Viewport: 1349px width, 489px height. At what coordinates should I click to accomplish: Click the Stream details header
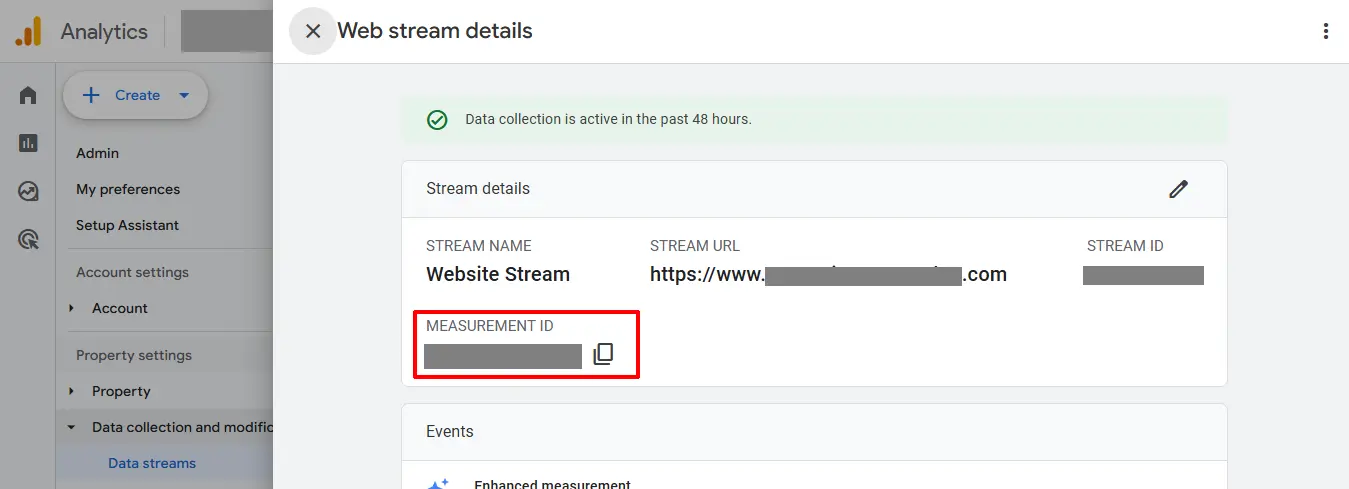478,189
